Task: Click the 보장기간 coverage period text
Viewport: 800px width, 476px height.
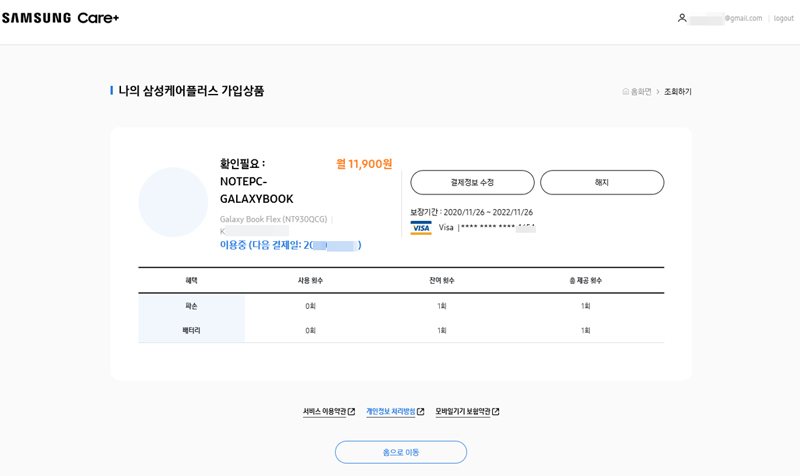Action: tap(471, 212)
